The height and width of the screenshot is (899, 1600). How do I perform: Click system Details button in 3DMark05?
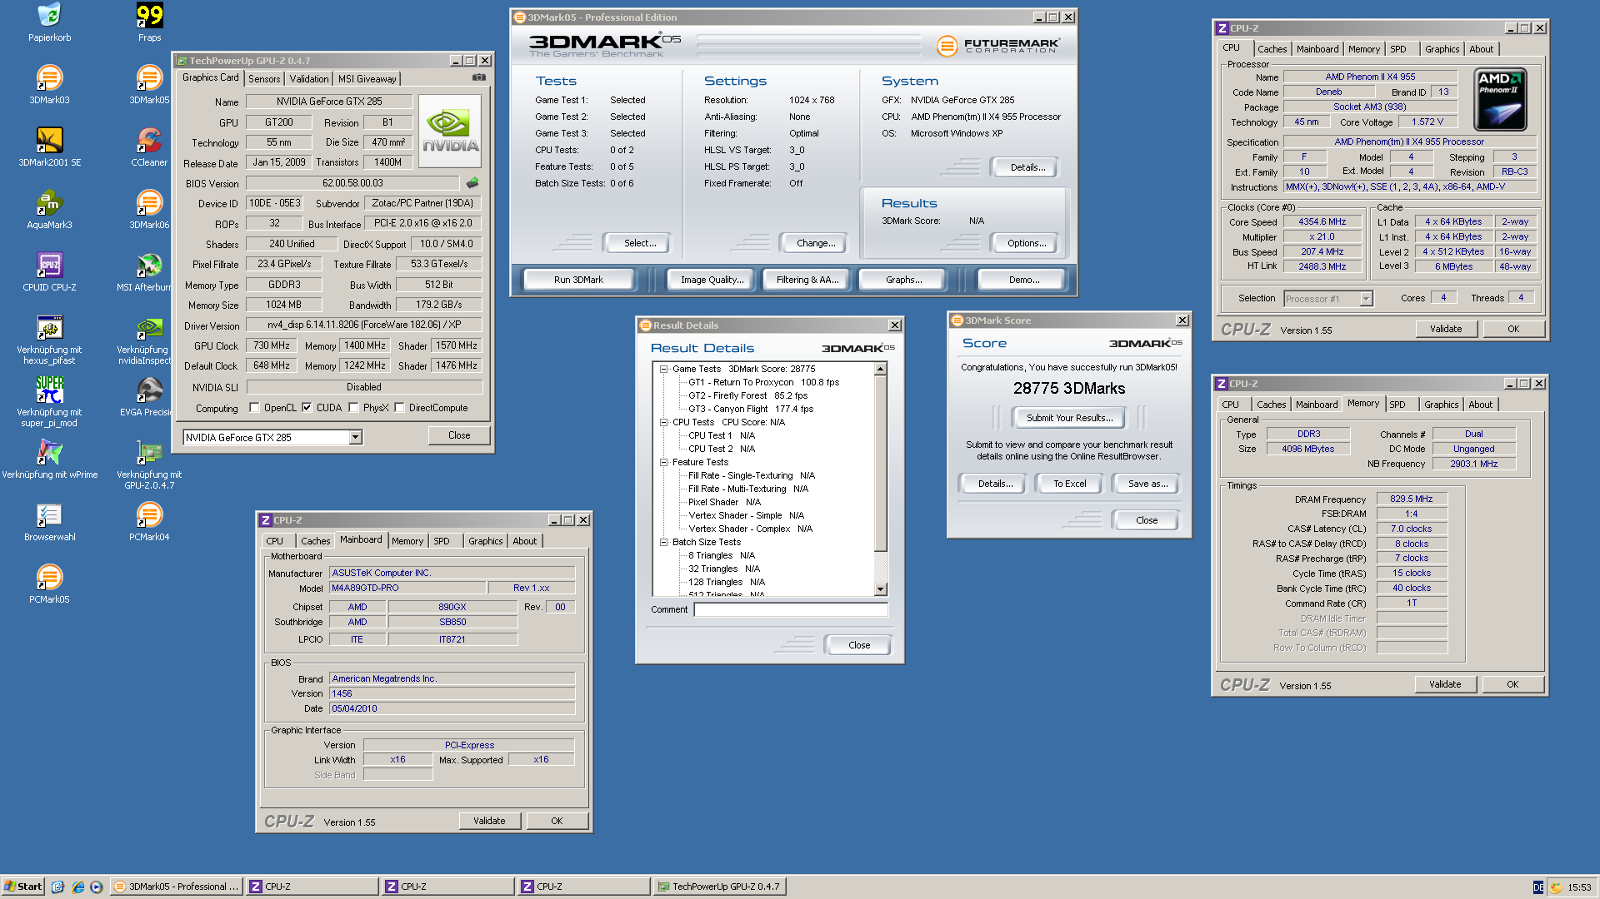pos(1027,168)
